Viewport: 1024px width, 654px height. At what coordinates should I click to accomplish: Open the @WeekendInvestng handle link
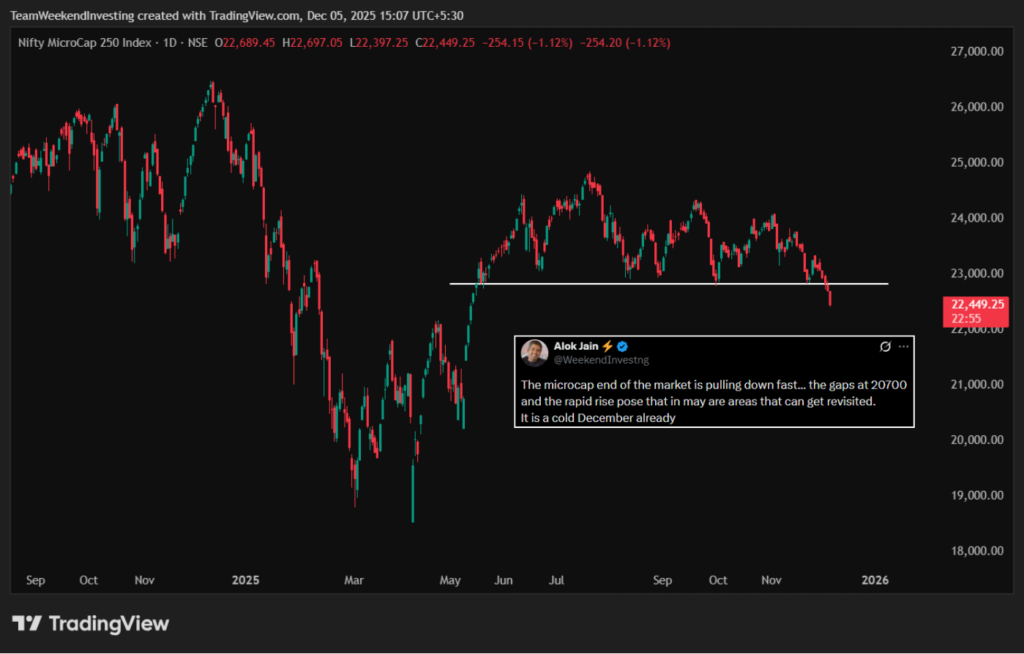click(586, 358)
